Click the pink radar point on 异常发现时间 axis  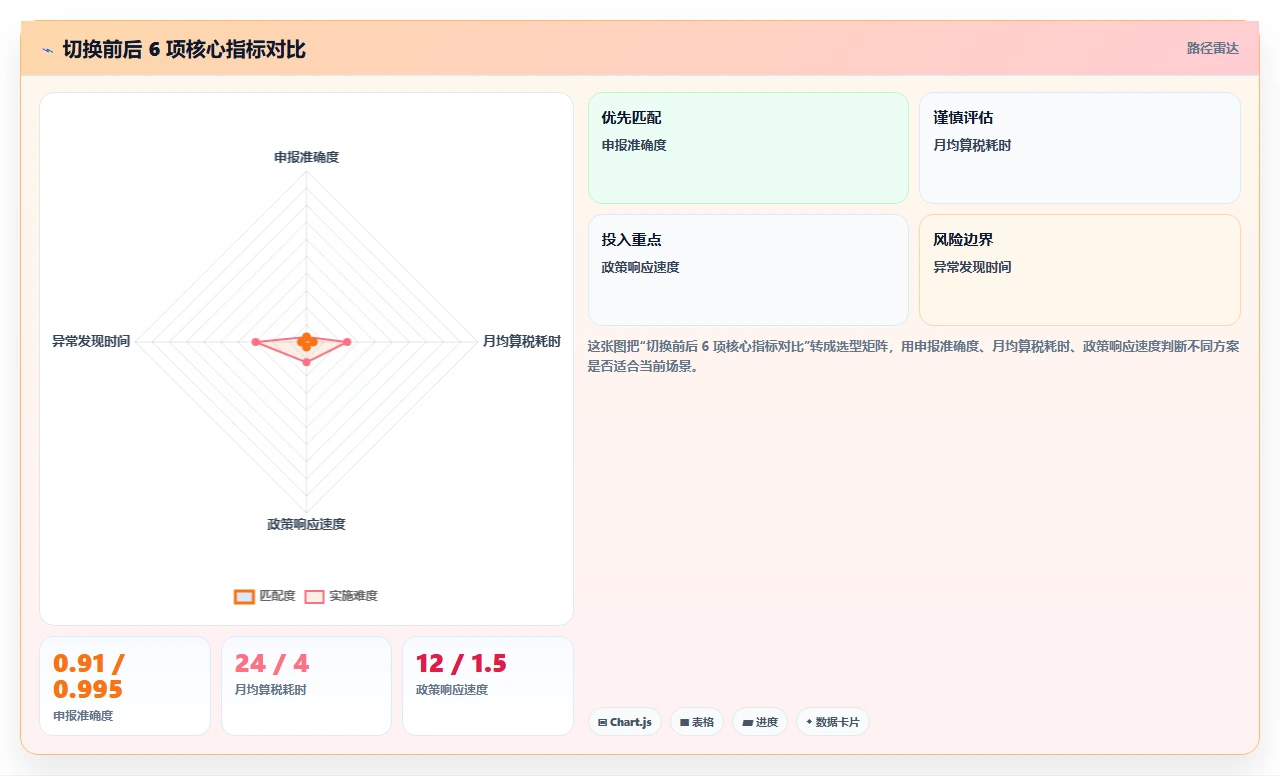click(x=256, y=342)
